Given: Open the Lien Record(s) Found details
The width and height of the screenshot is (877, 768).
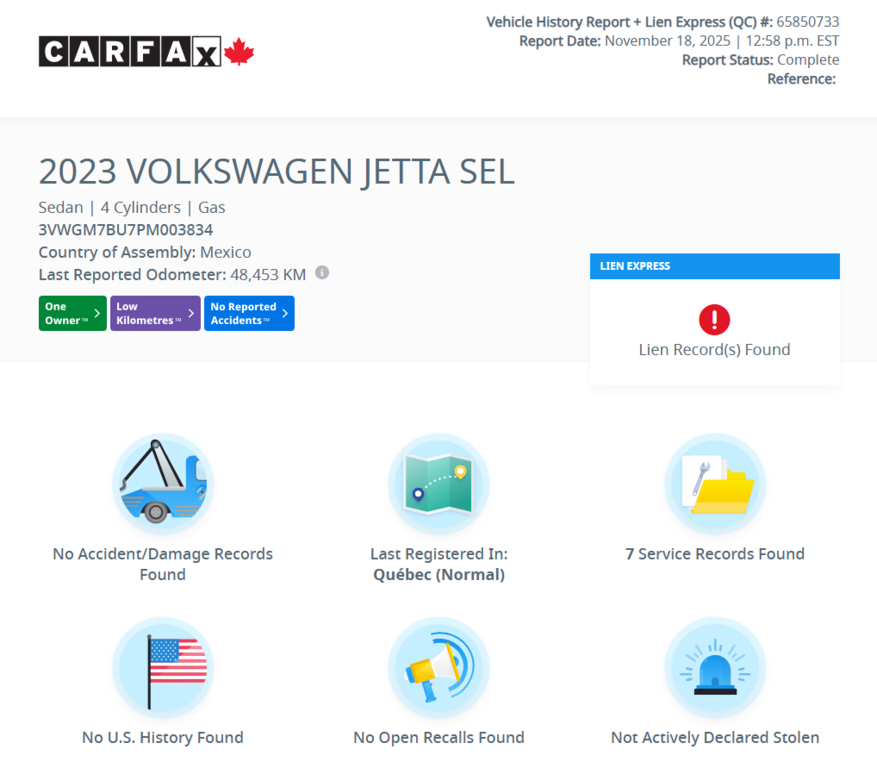Looking at the screenshot, I should 714,349.
